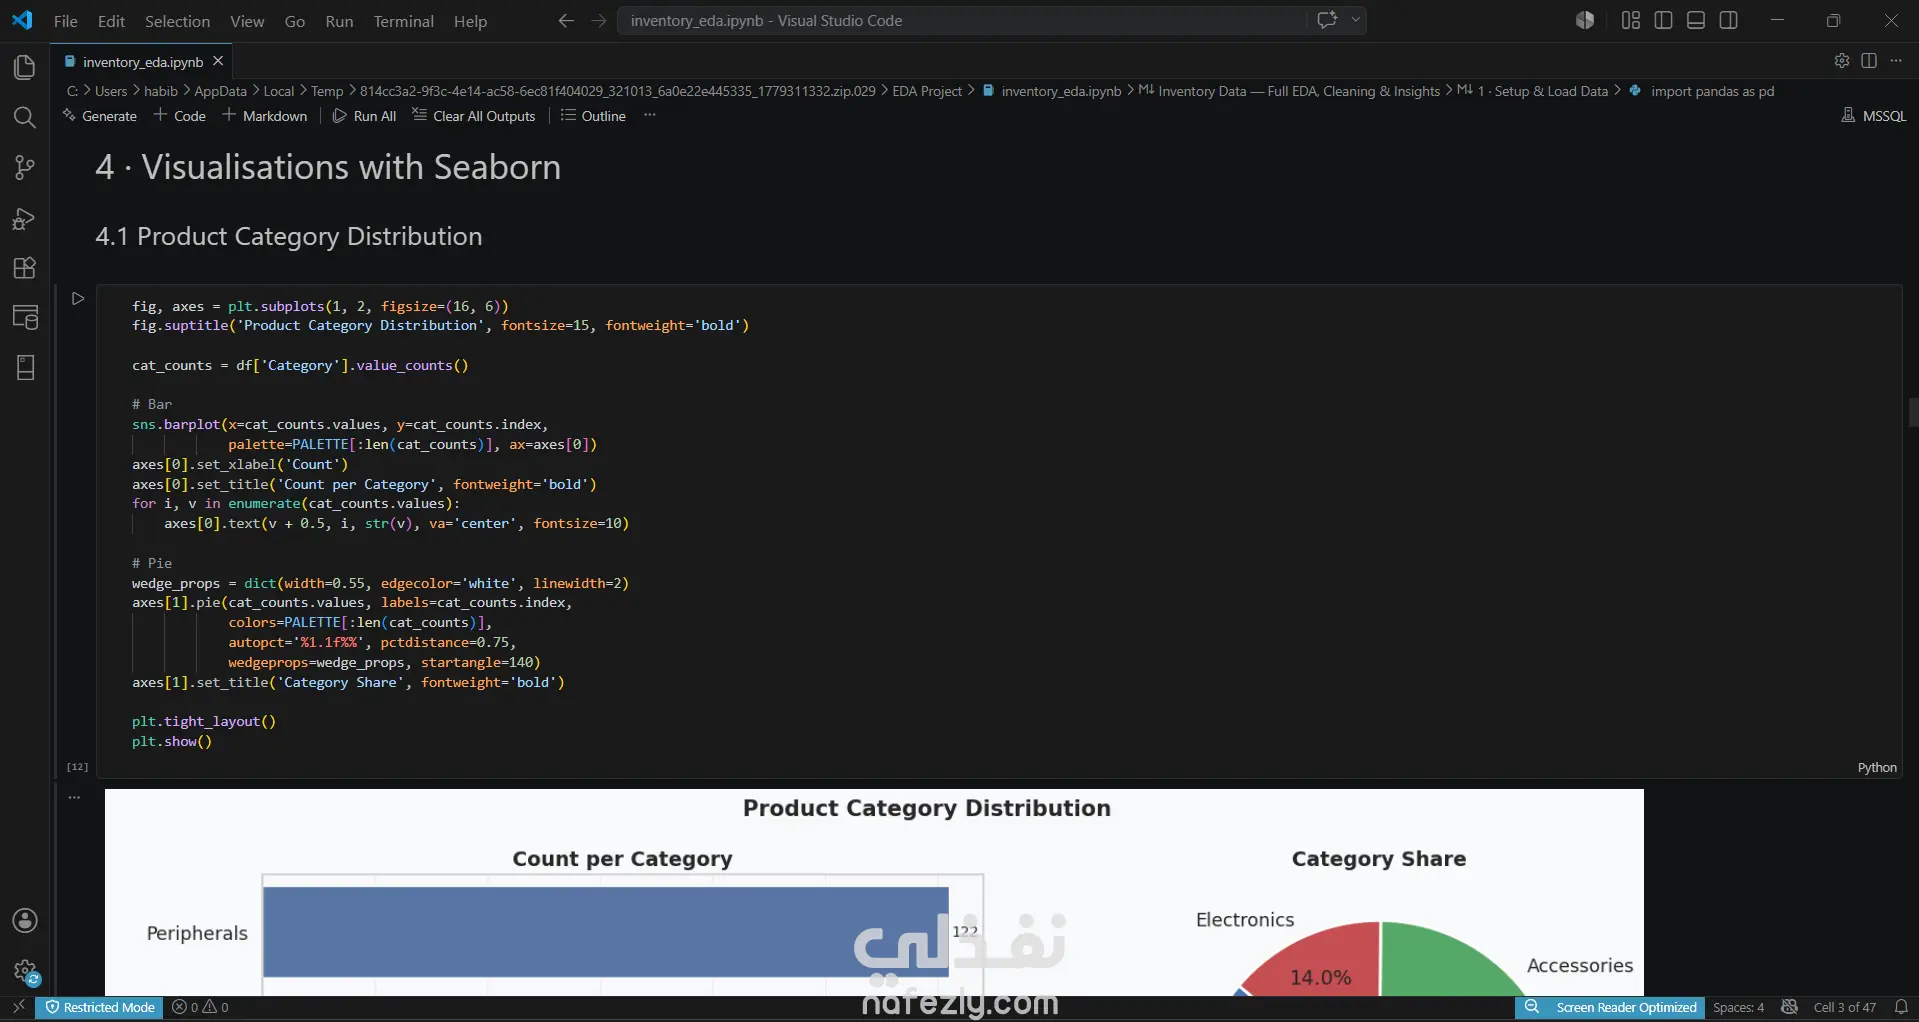Add a Code cell

pos(180,116)
